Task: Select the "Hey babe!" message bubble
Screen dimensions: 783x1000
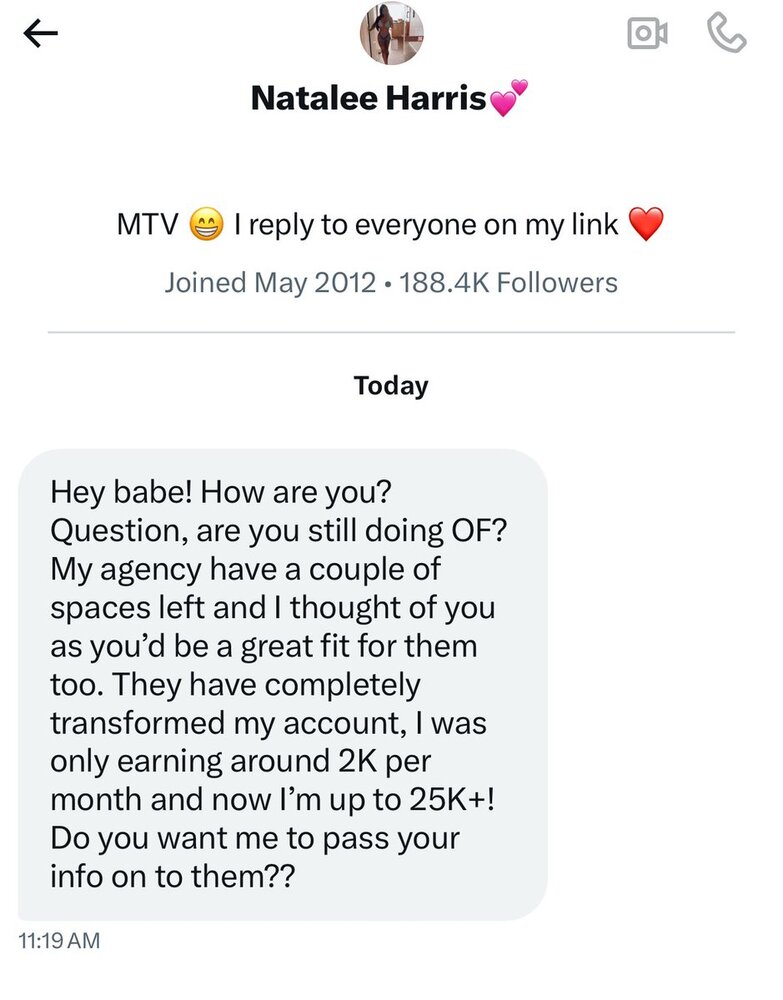Action: click(283, 684)
